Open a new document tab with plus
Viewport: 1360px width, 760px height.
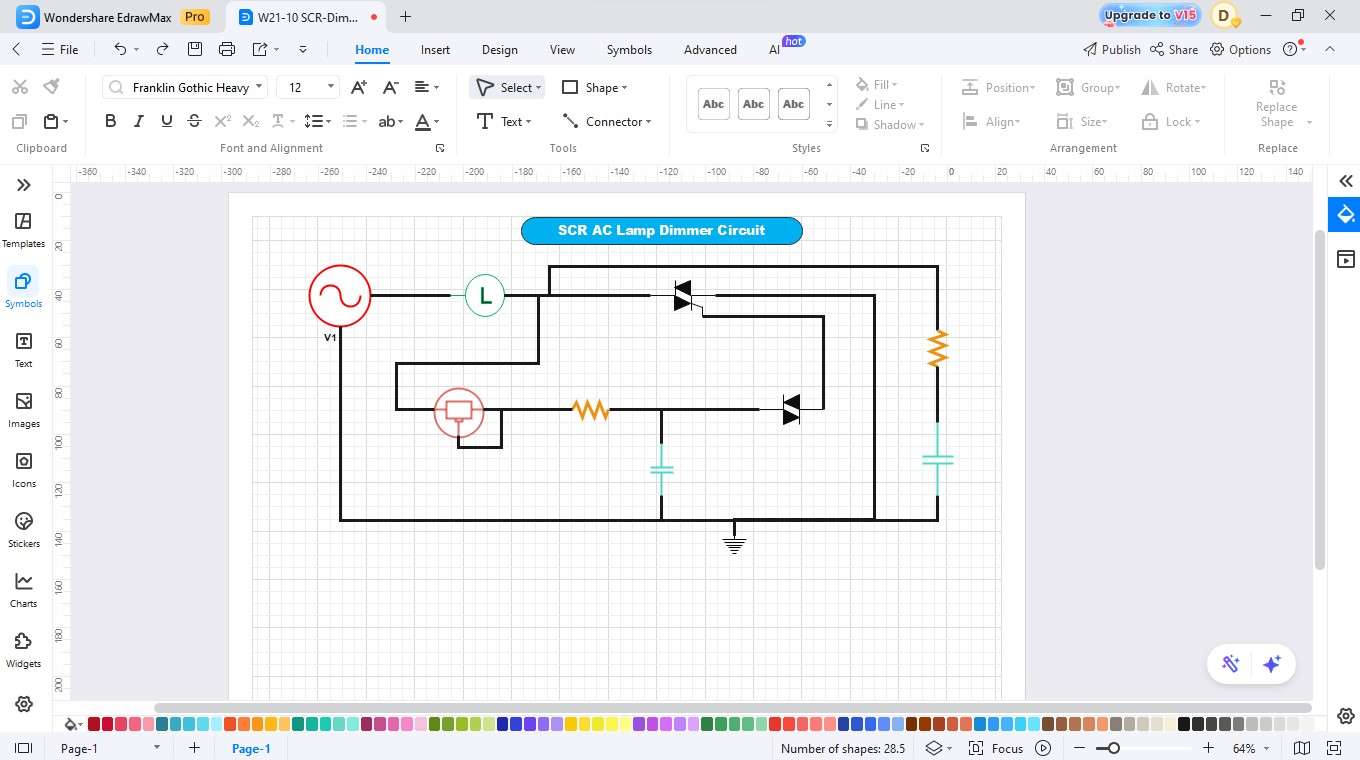point(405,16)
